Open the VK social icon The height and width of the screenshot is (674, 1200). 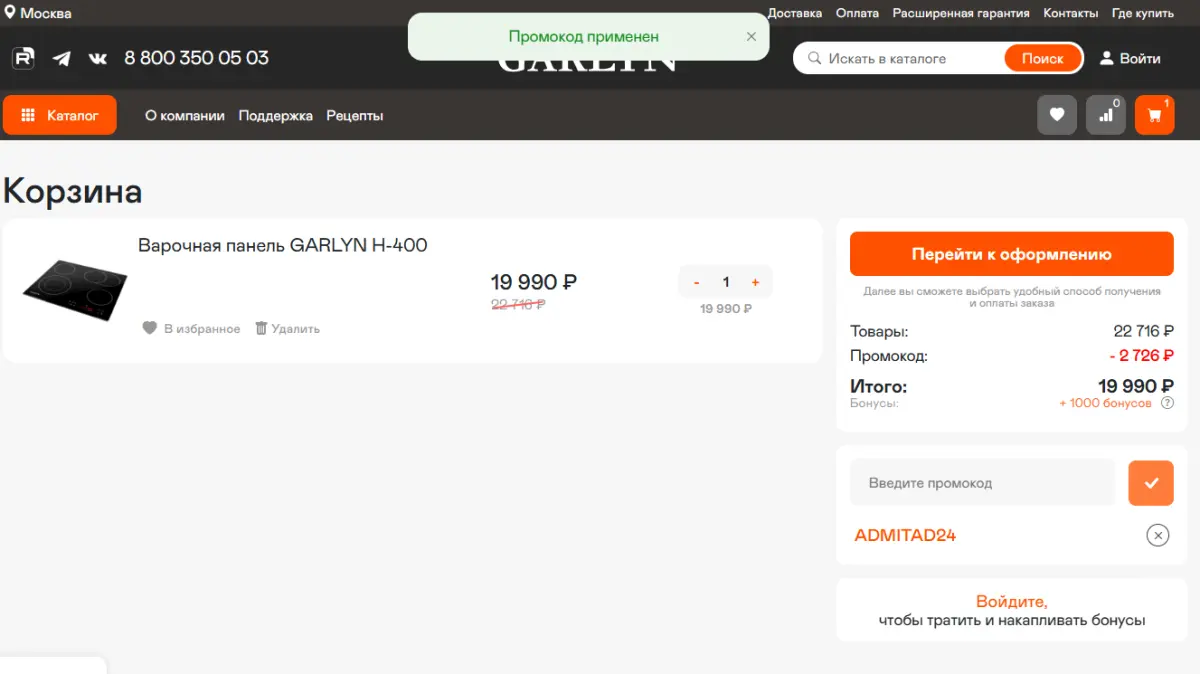click(98, 58)
